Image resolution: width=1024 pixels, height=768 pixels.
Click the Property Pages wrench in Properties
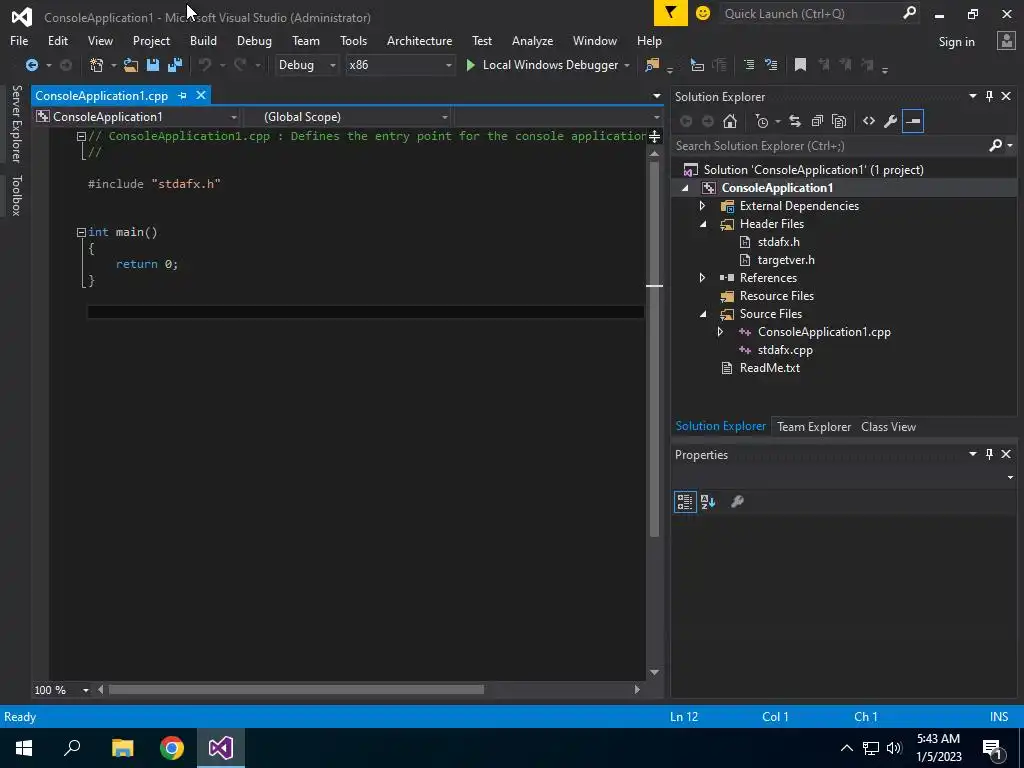click(x=737, y=502)
